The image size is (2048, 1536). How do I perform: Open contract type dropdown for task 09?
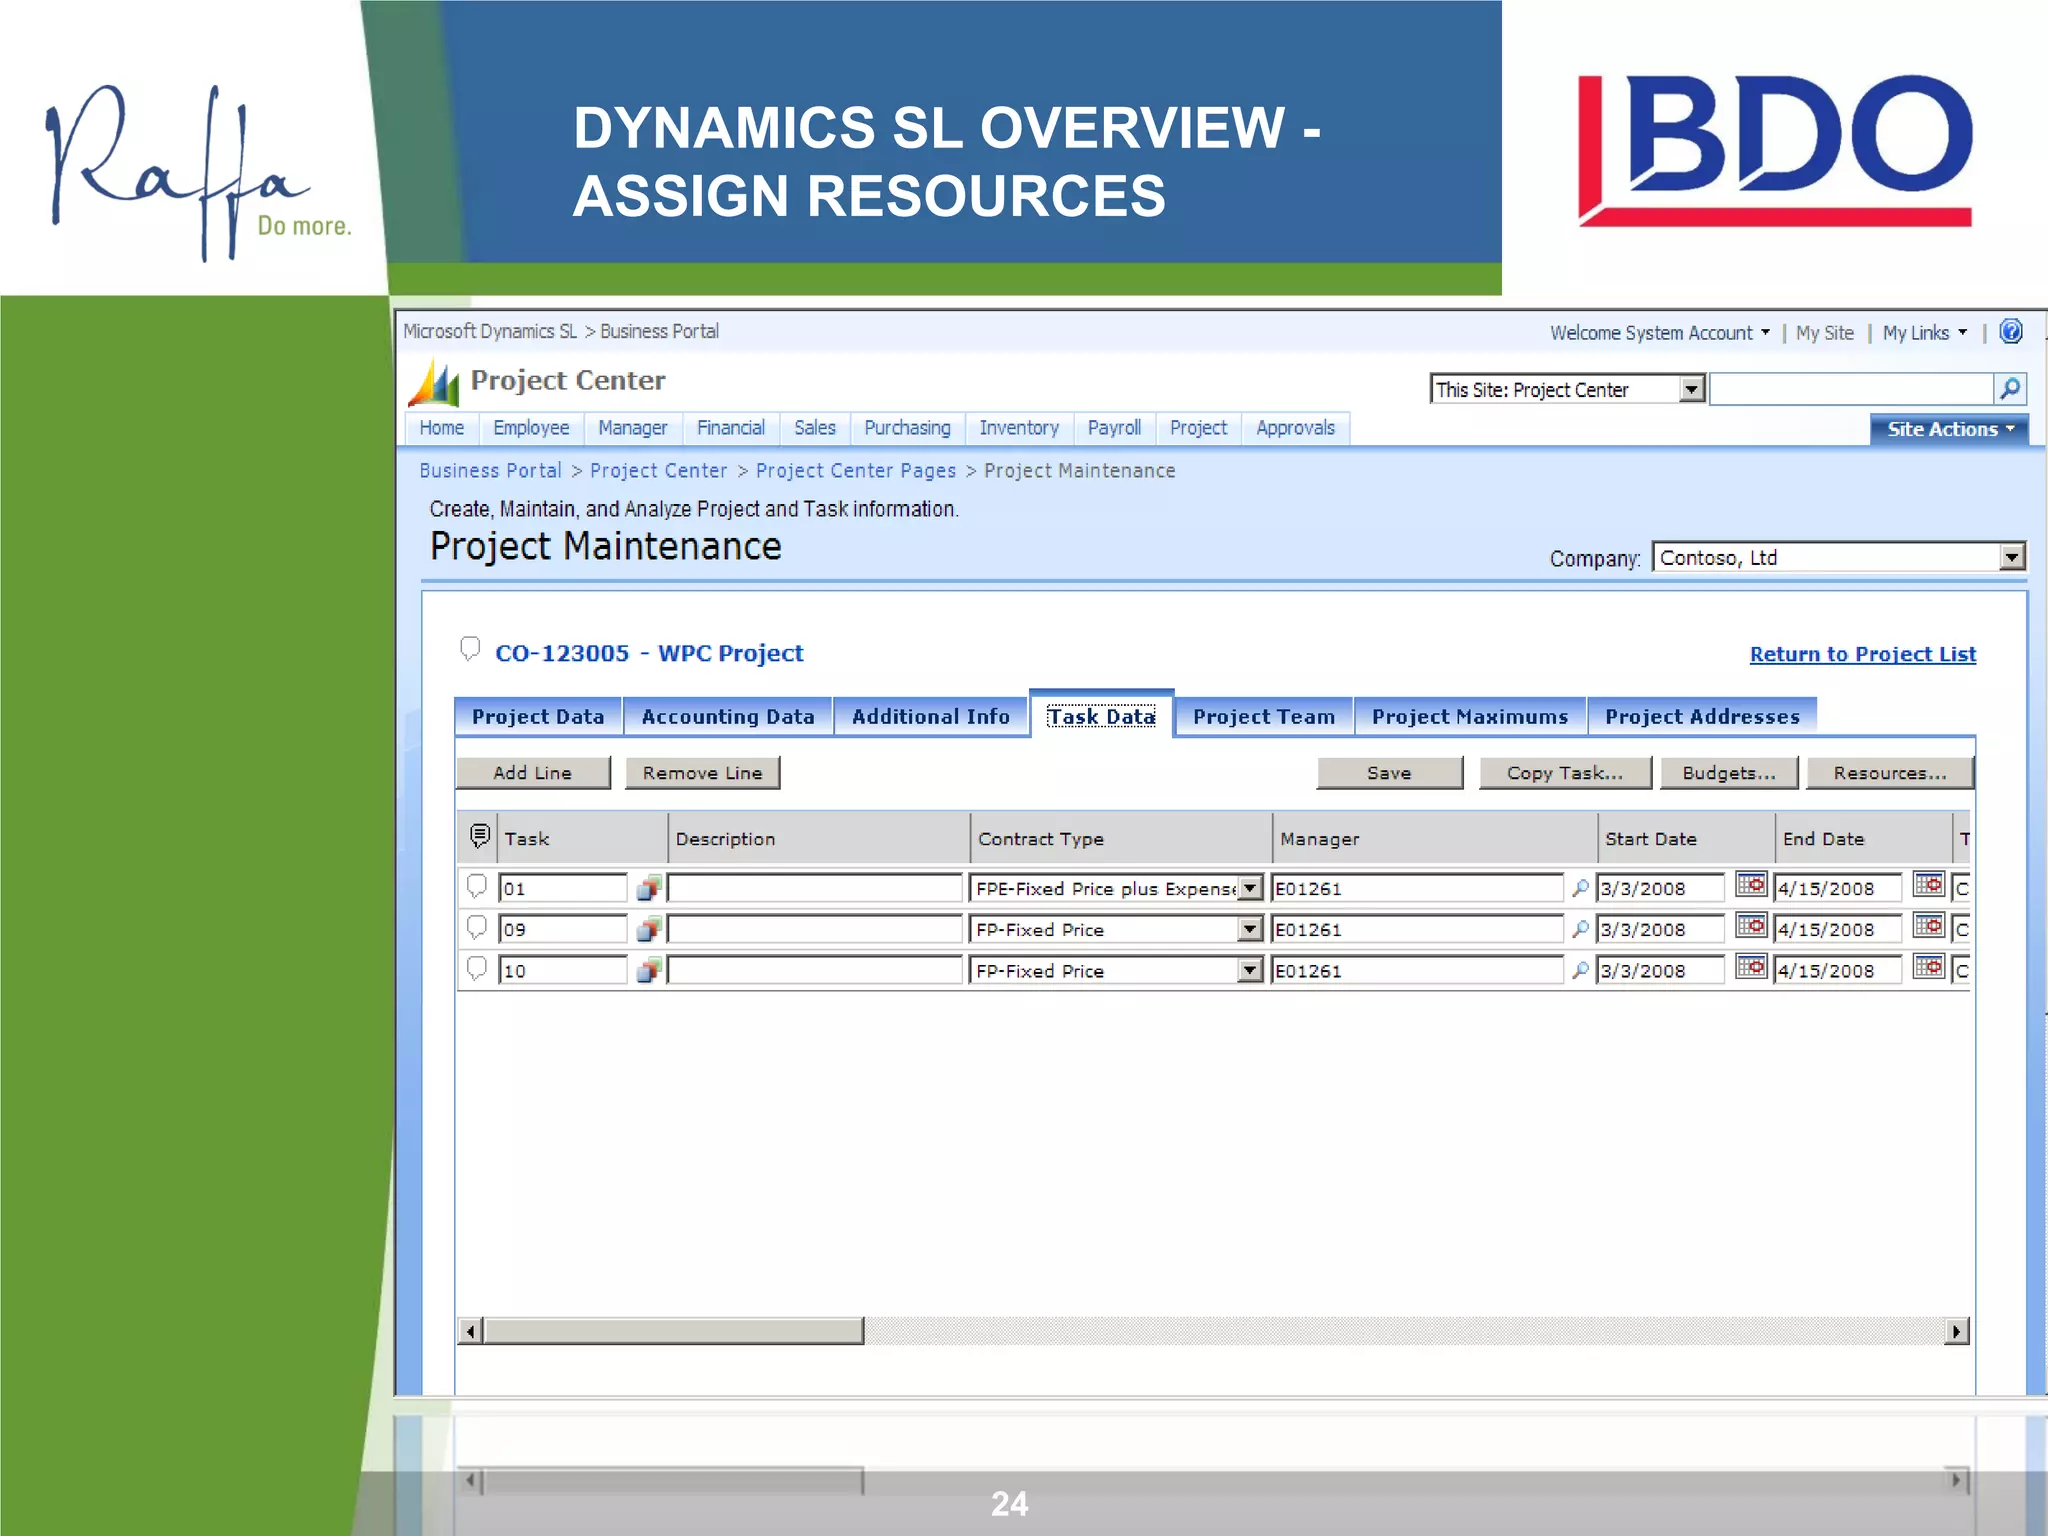[x=1250, y=929]
